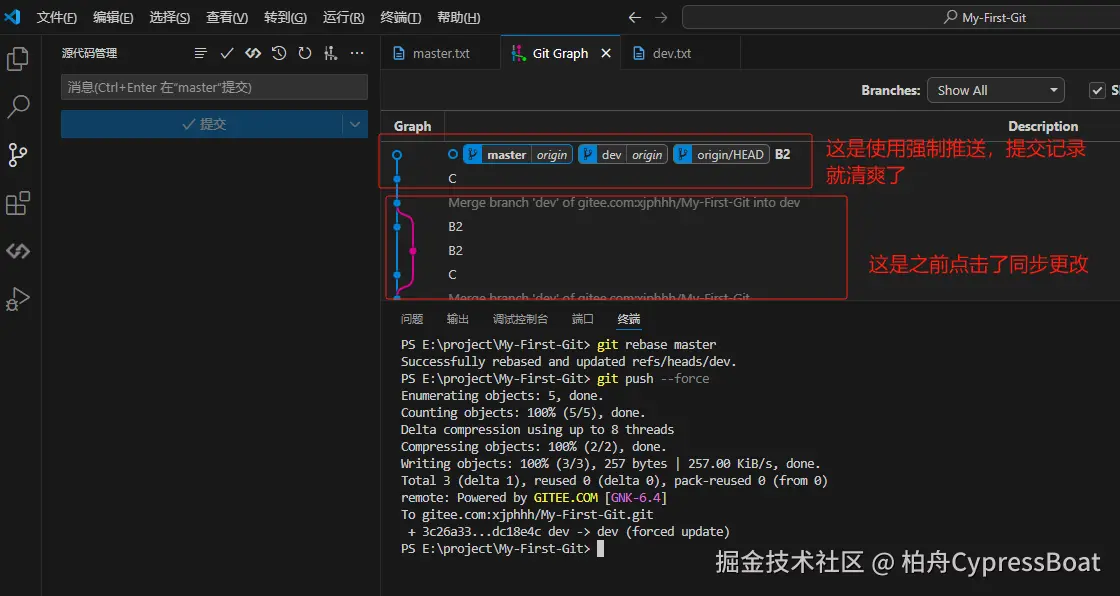Click angle-brackets icon in source control toolbar
The image size is (1120, 596).
coord(253,53)
